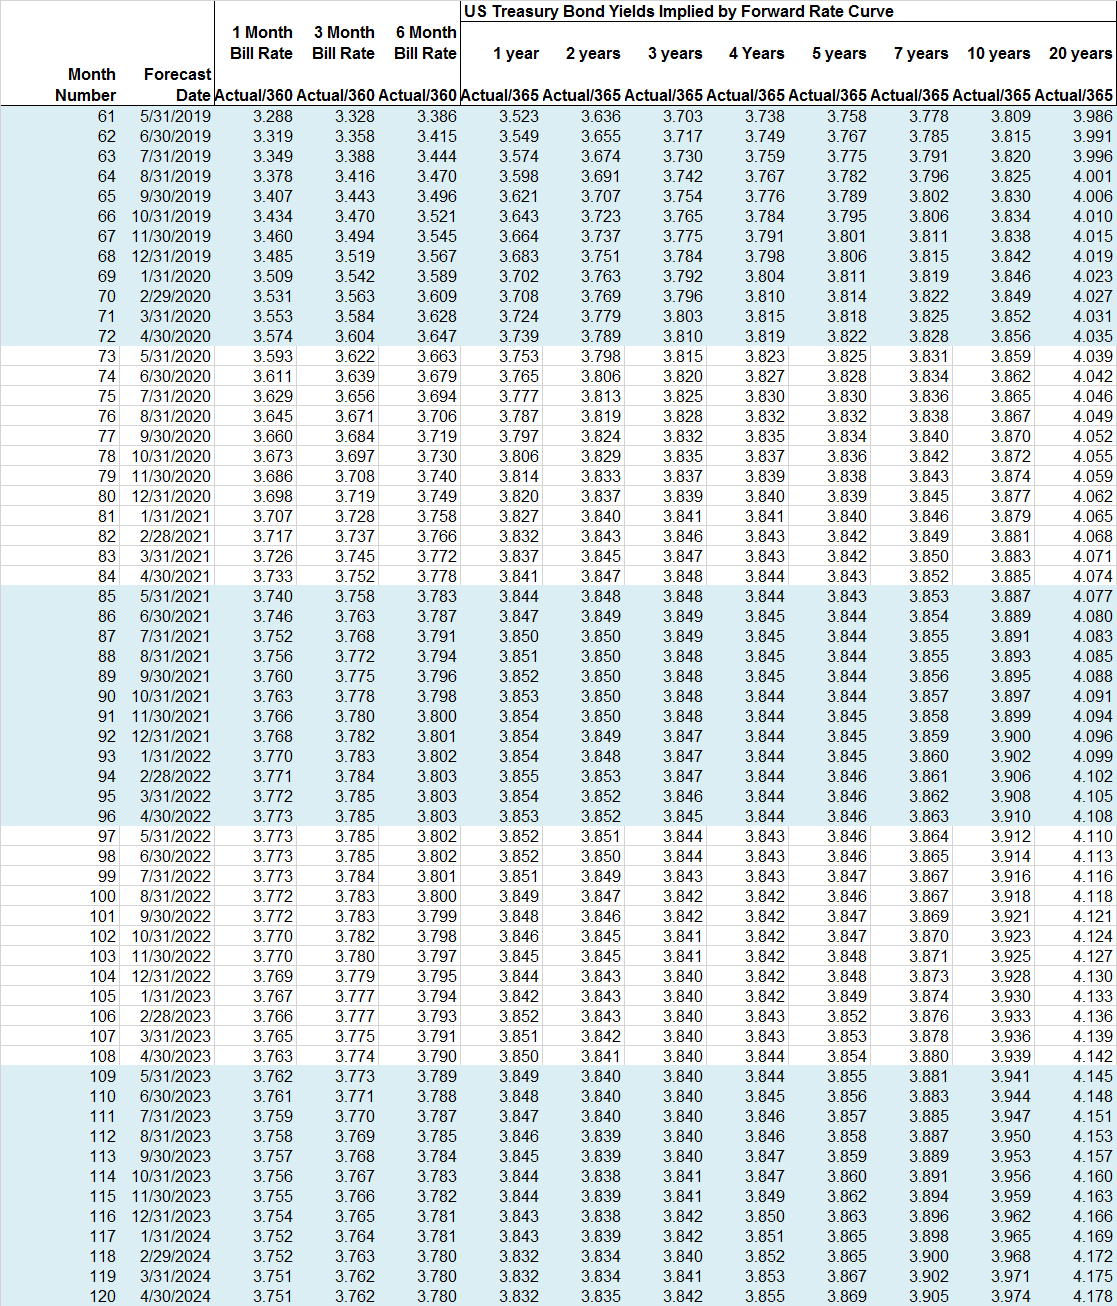Click the '7 years' column header
The width and height of the screenshot is (1117, 1306).
pyautogui.click(x=921, y=54)
